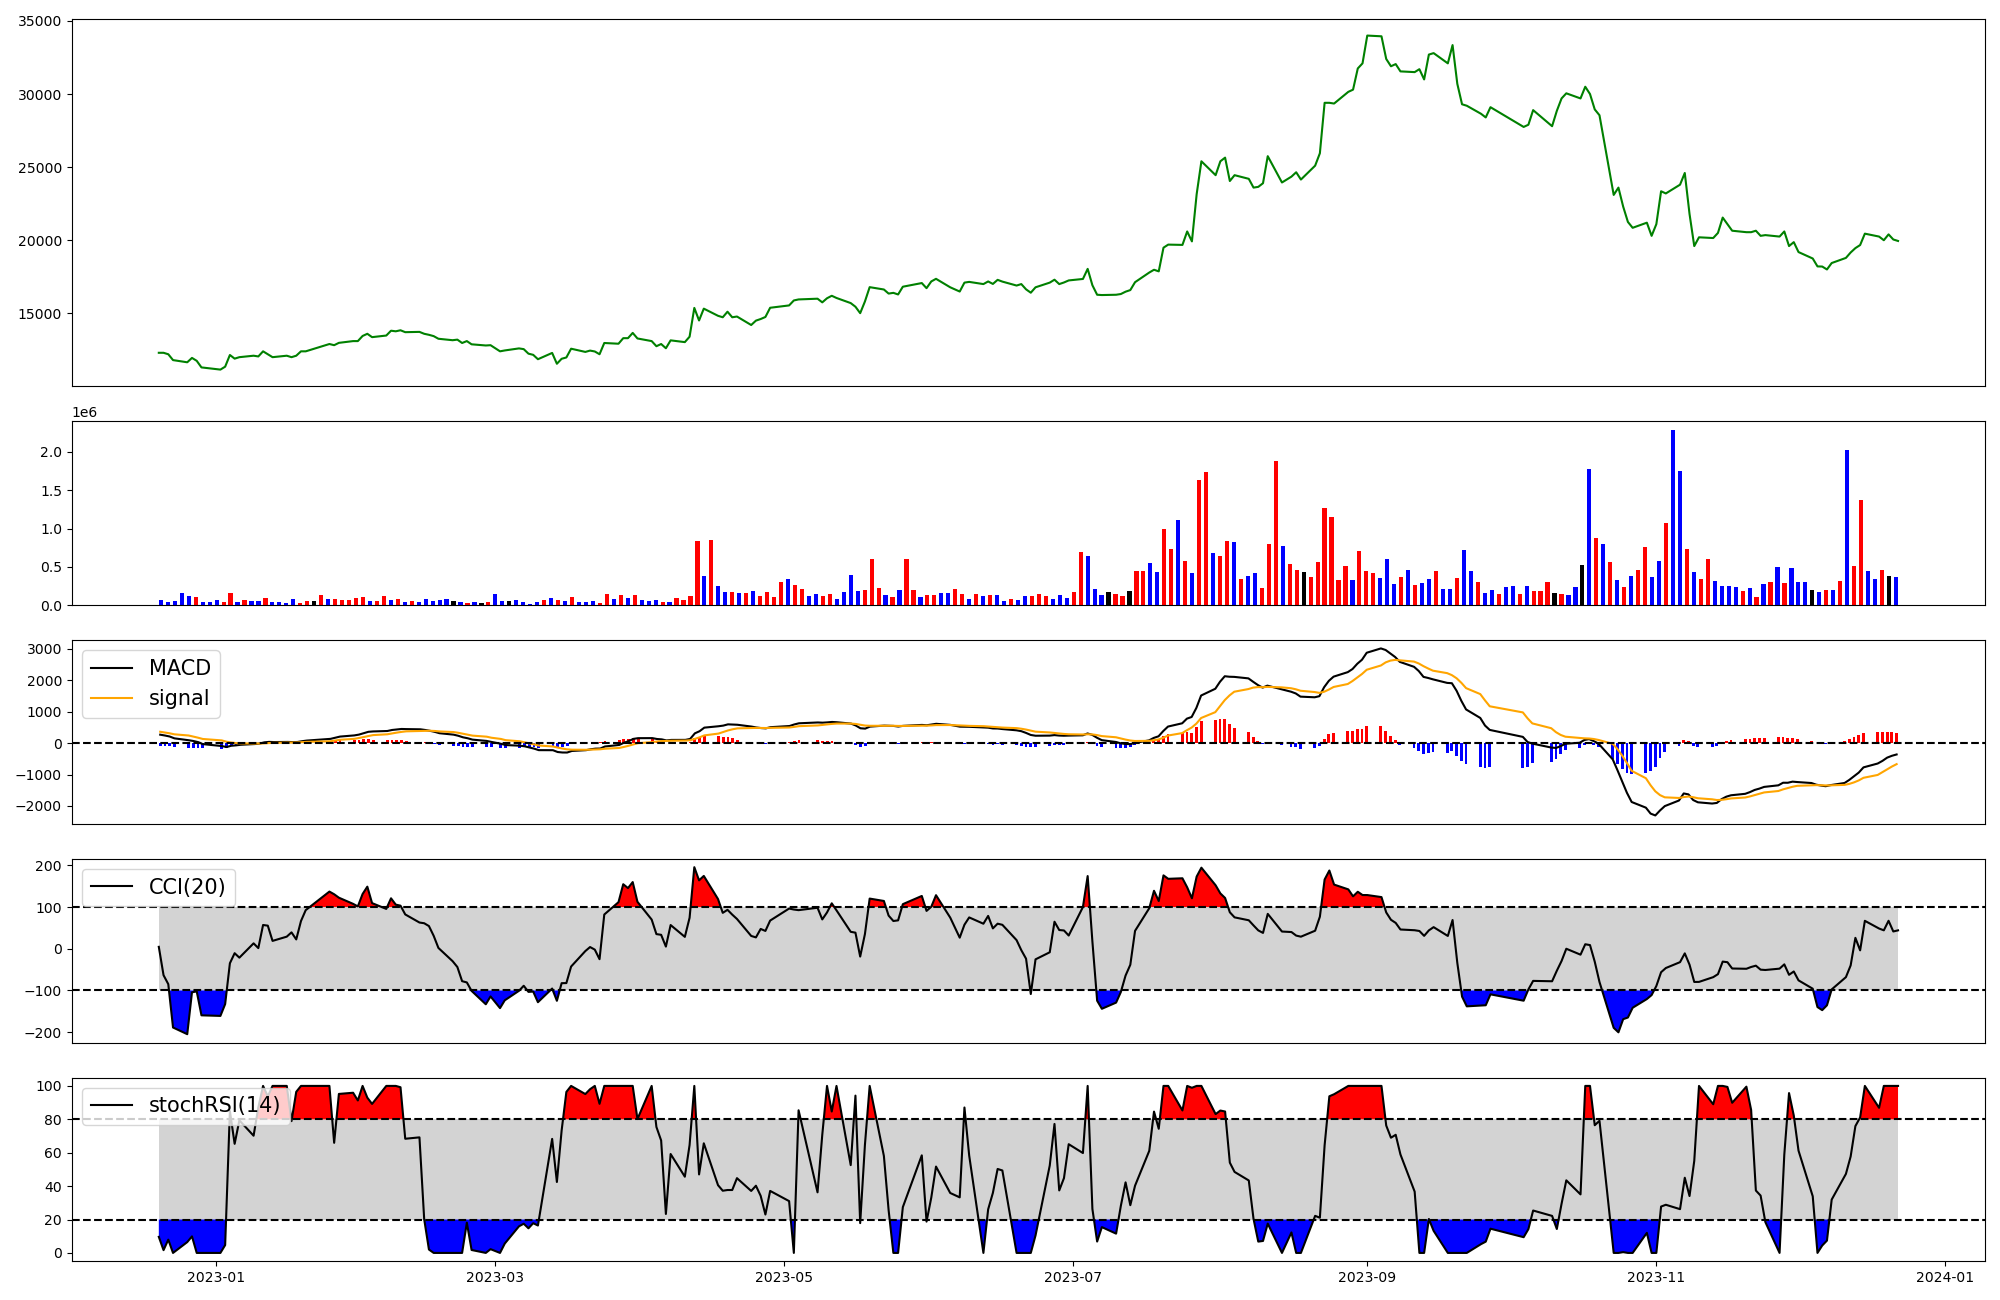The image size is (2000, 1300).
Task: Click the 2023-09 date tick label
Action: click(1367, 1277)
